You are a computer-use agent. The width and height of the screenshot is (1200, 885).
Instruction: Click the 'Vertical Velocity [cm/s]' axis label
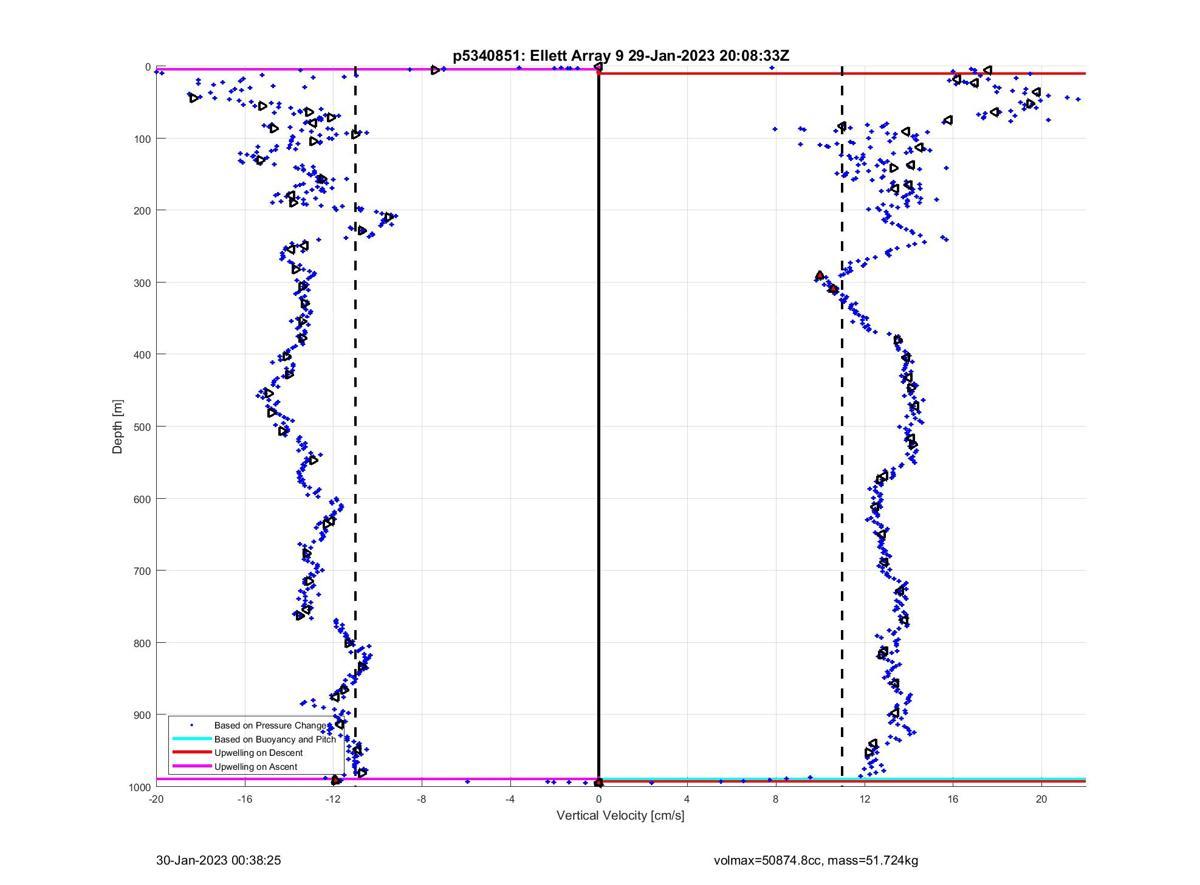click(620, 815)
